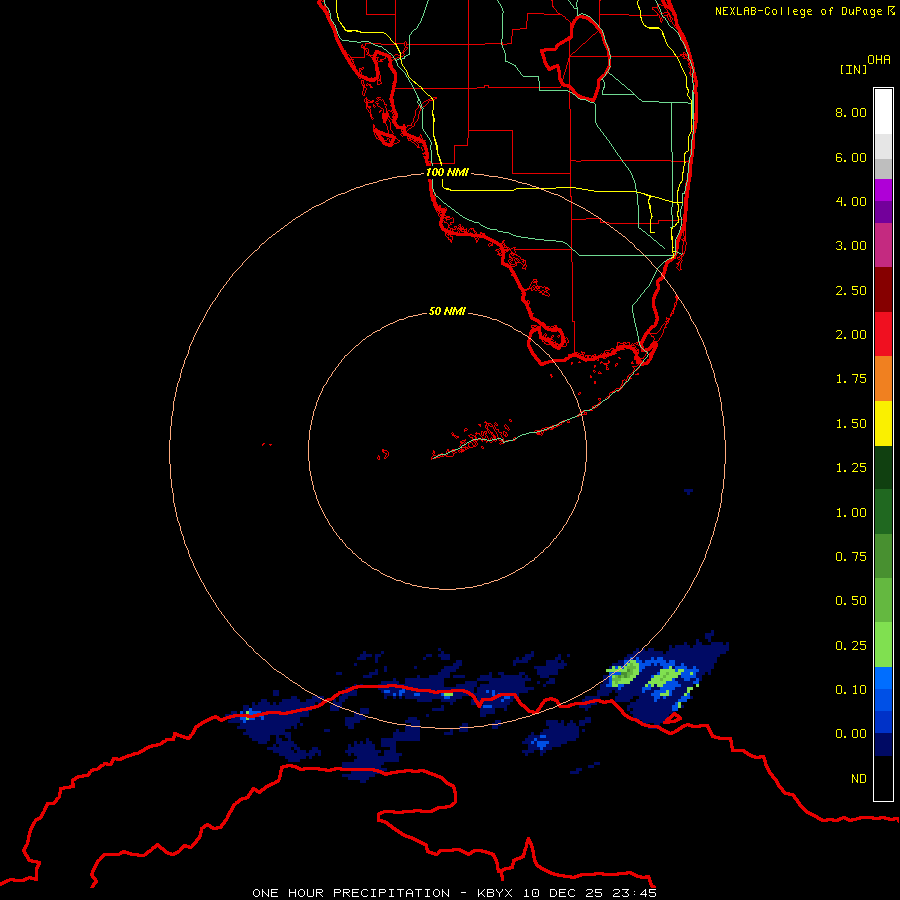Pick the bright red legend swatch
The image size is (900, 900).
(883, 334)
